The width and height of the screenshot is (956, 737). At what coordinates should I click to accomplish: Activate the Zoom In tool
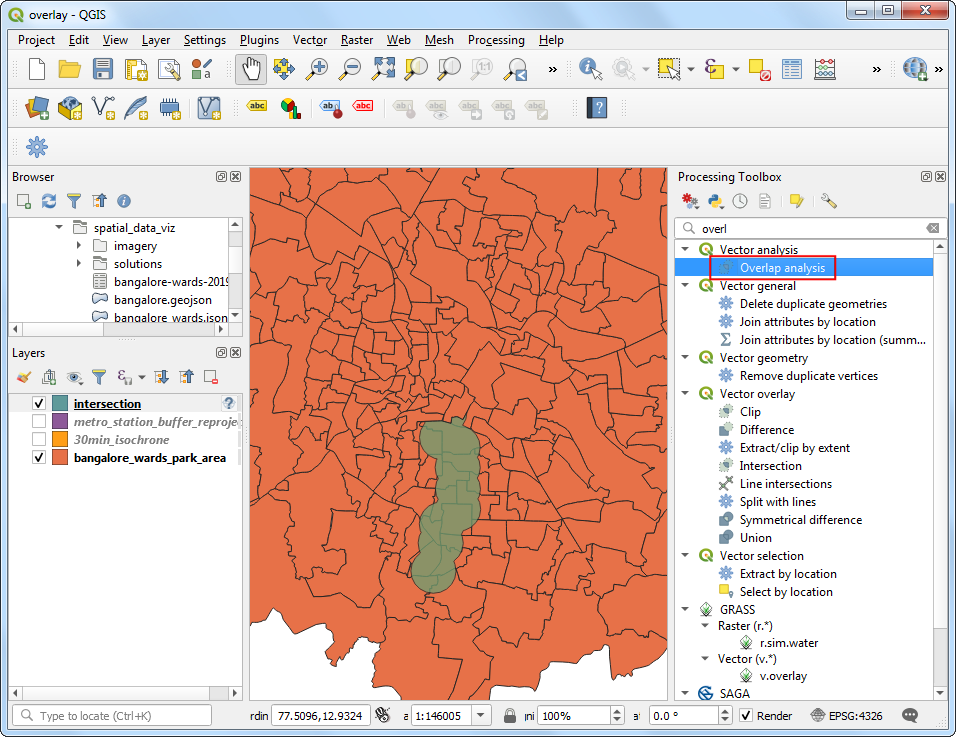(318, 69)
